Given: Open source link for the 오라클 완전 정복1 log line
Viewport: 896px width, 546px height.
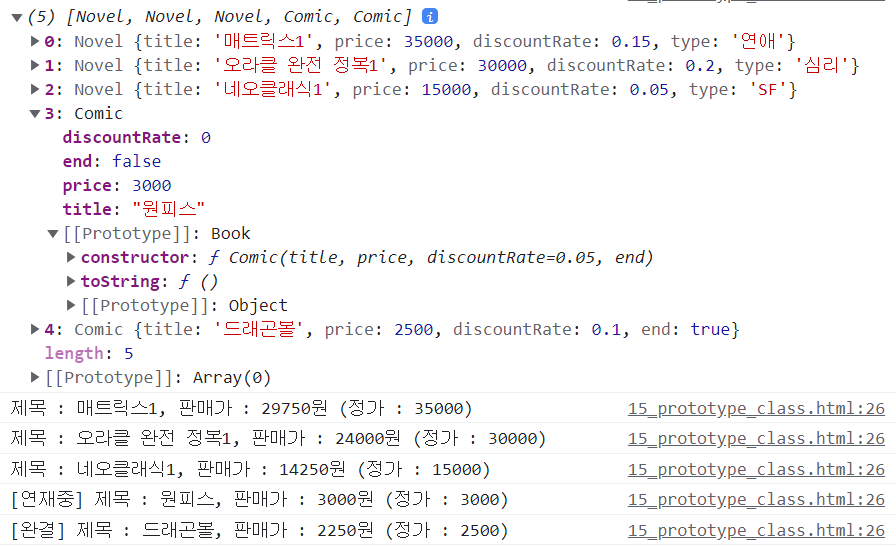Looking at the screenshot, I should pos(756,438).
